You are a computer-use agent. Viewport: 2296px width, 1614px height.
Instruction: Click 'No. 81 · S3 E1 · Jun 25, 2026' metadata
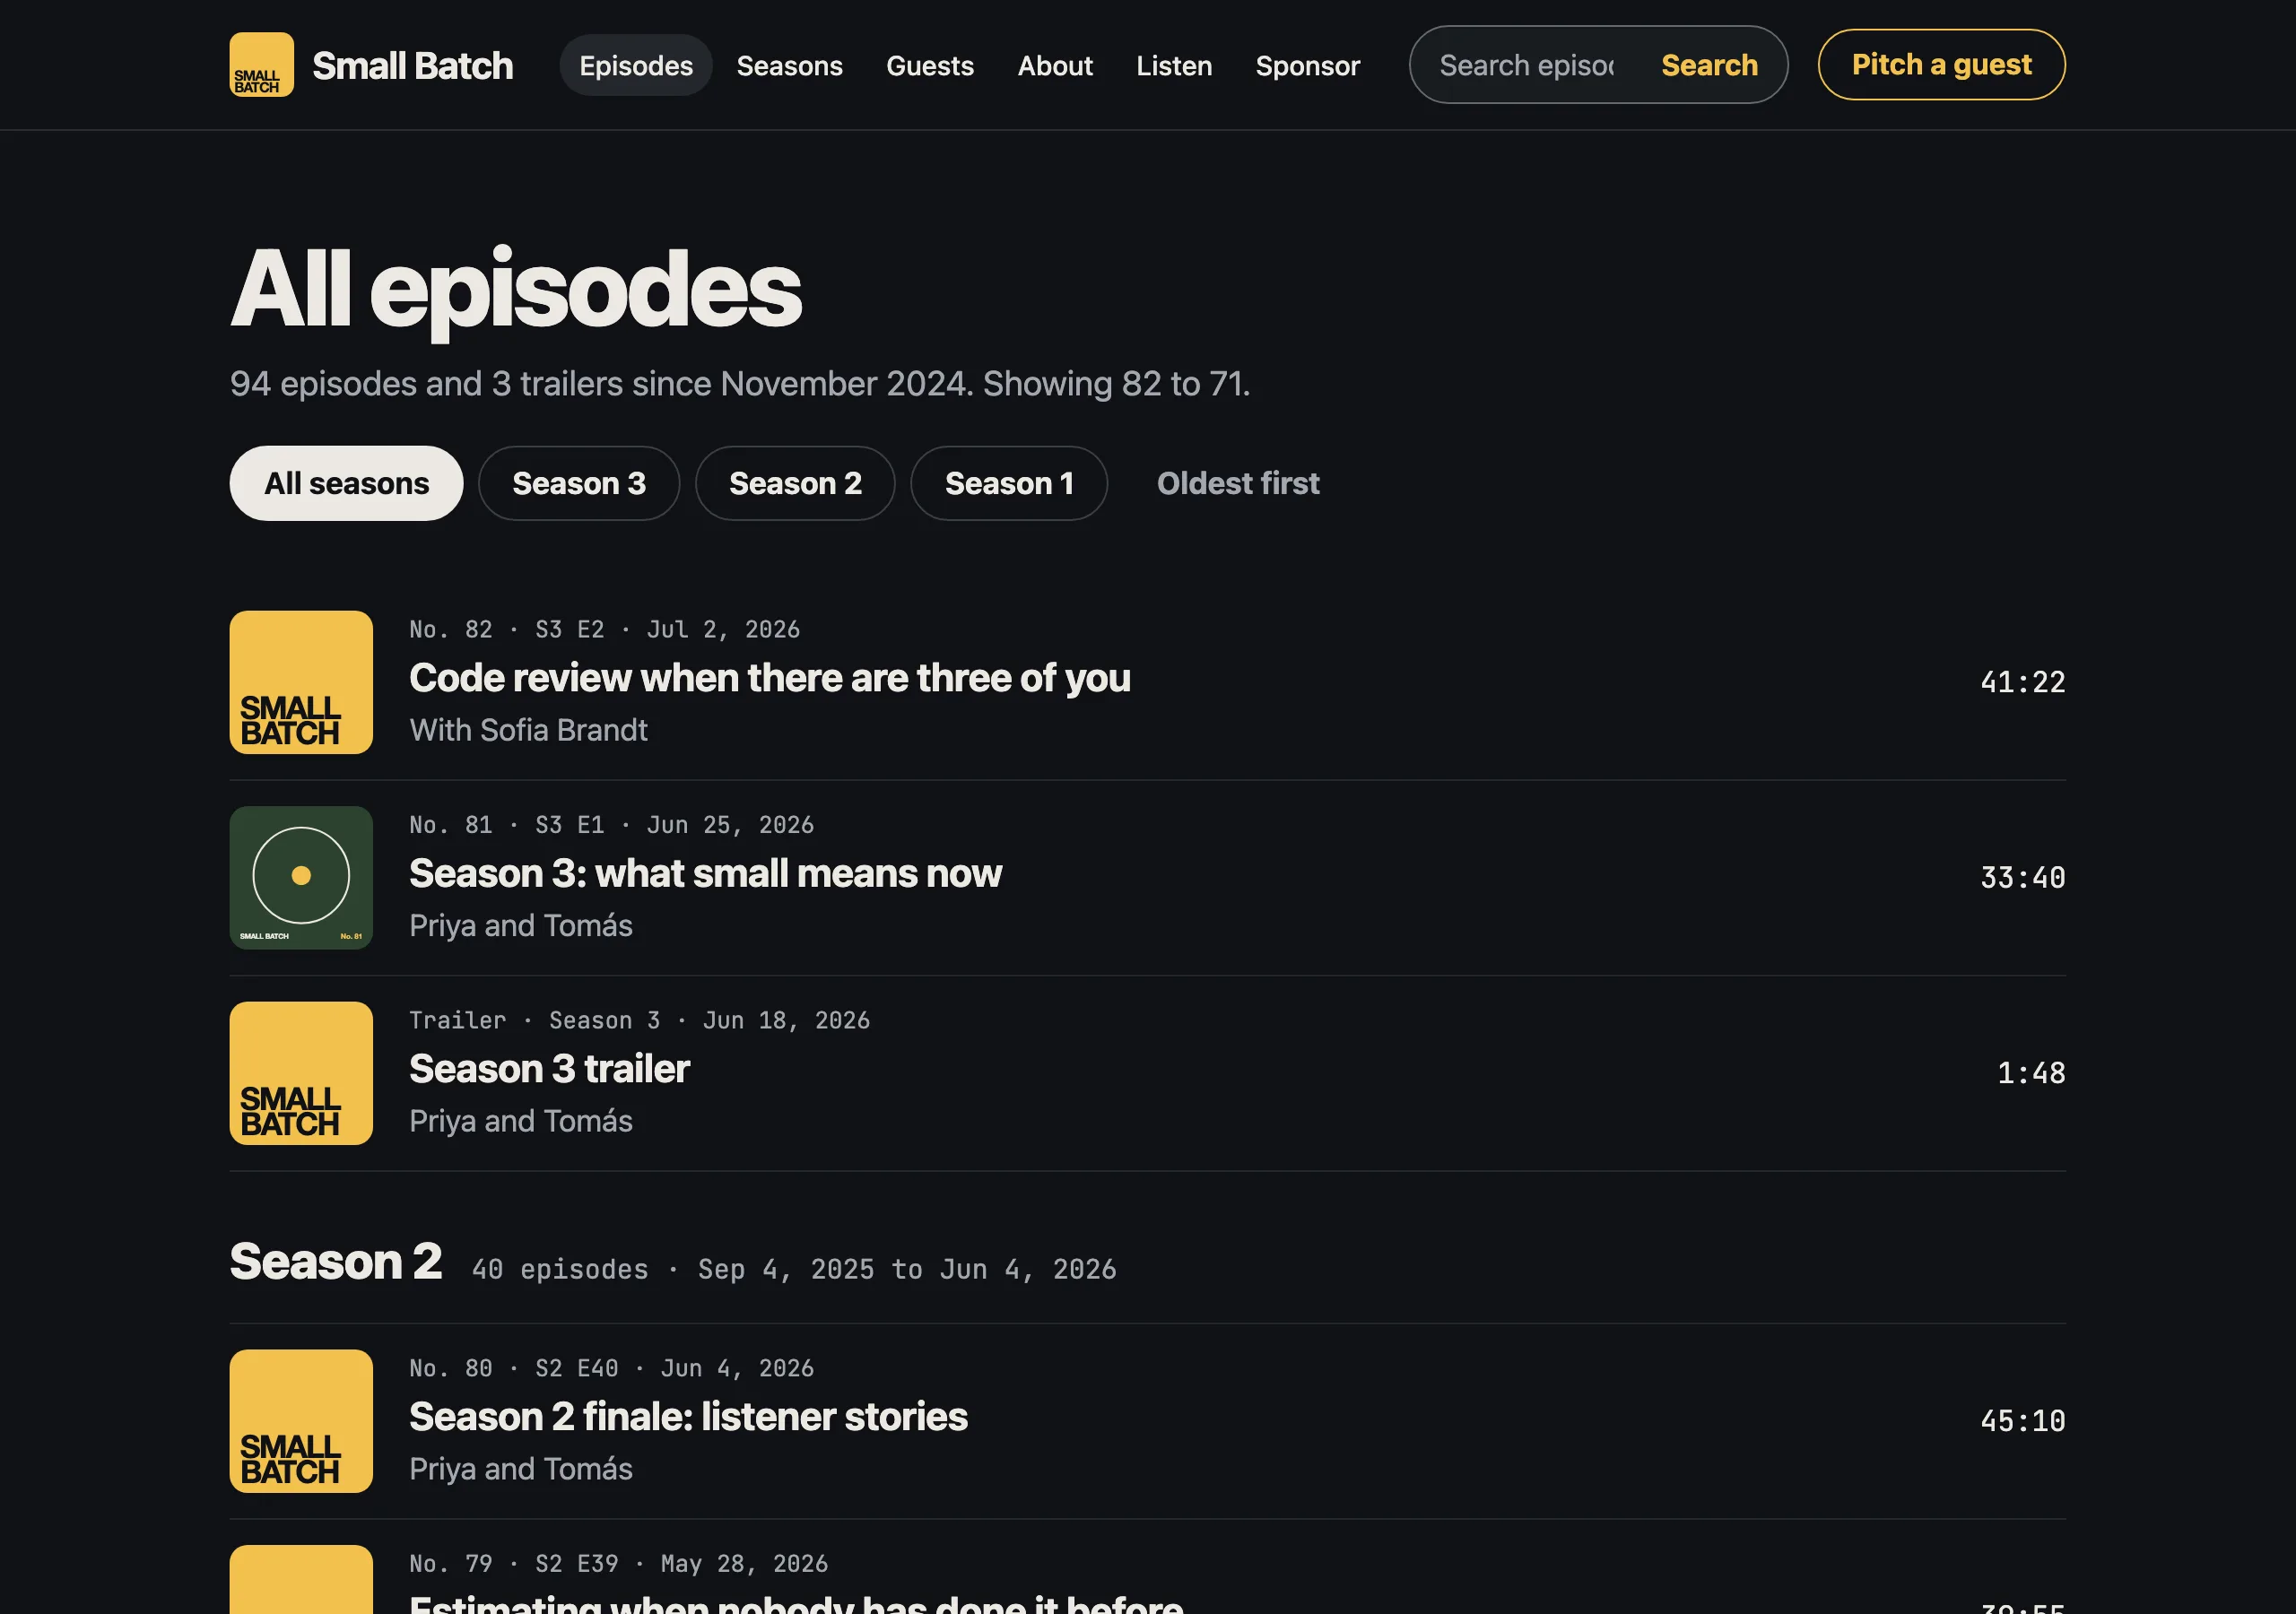(611, 825)
